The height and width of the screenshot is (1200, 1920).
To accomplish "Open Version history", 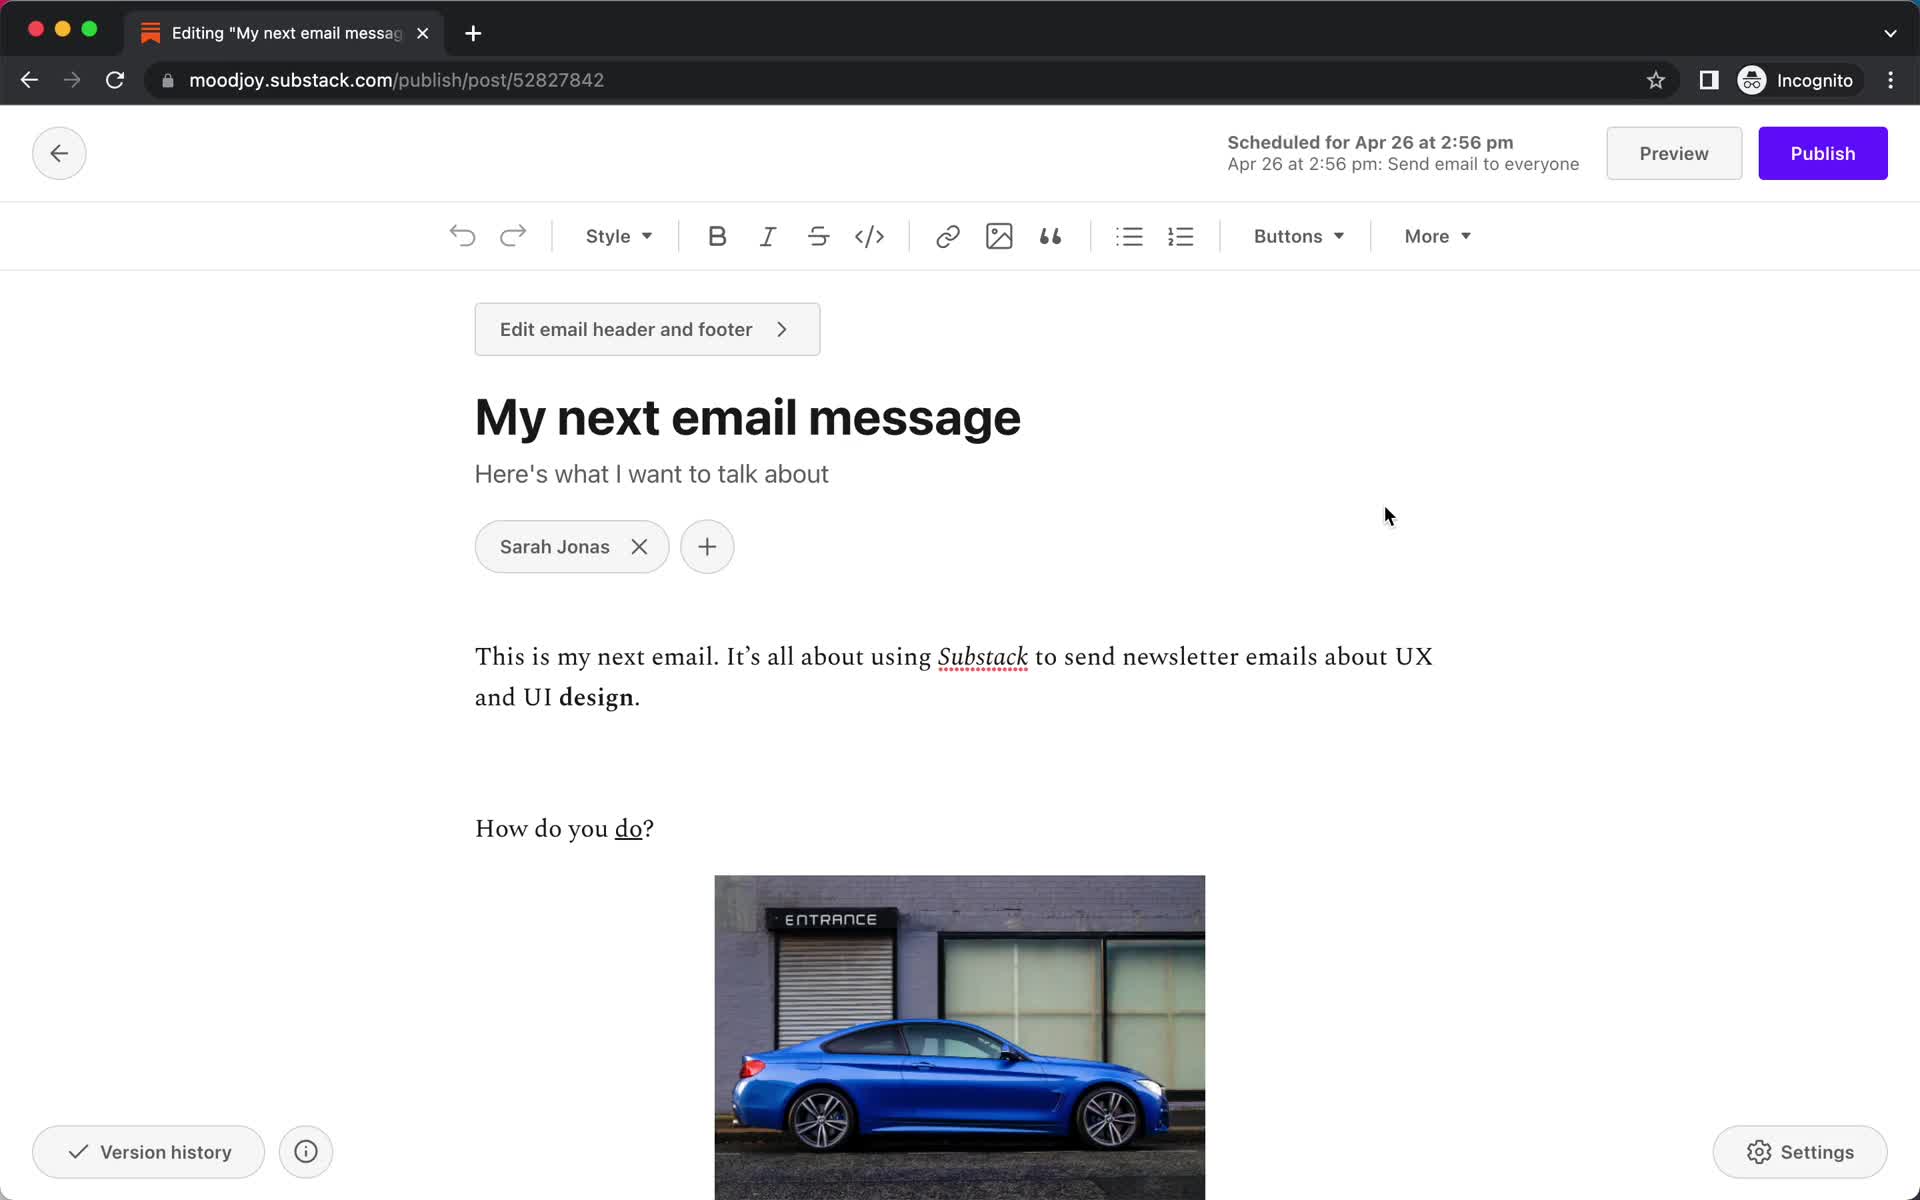I will tap(149, 1152).
